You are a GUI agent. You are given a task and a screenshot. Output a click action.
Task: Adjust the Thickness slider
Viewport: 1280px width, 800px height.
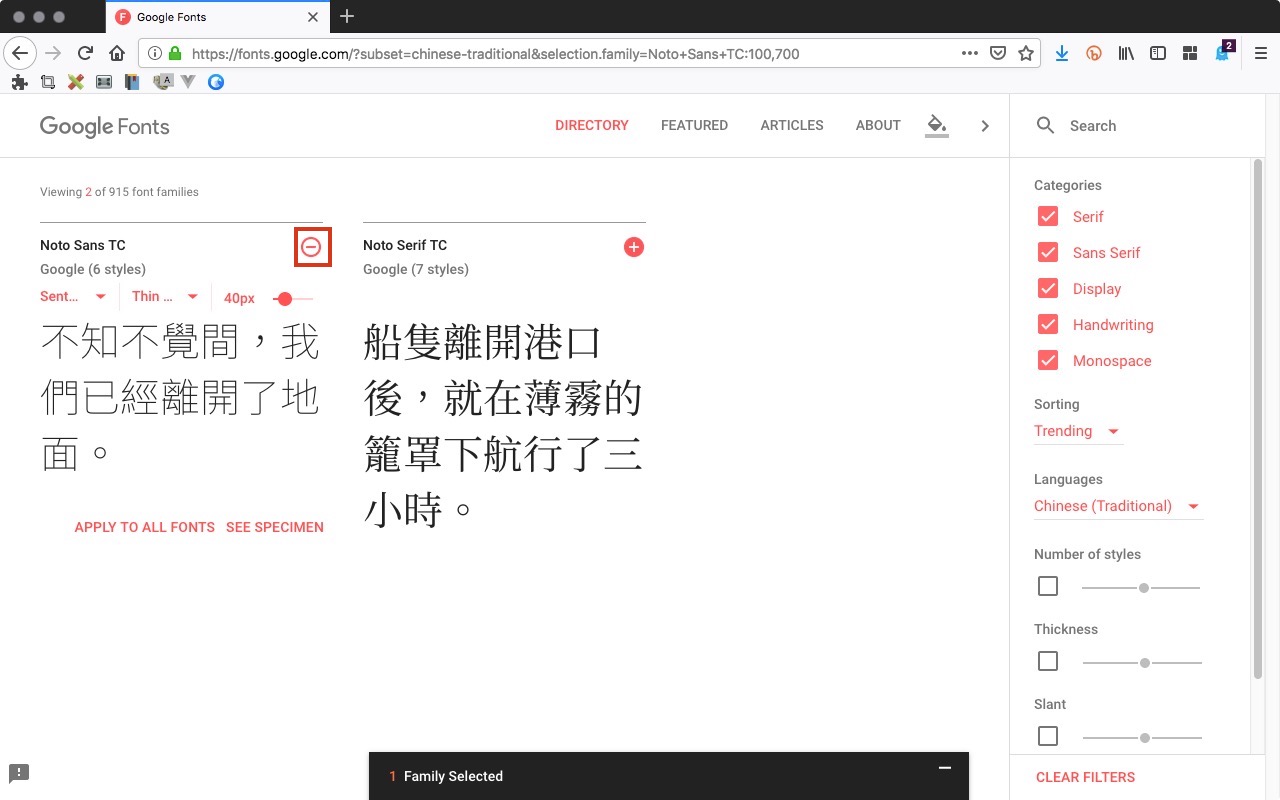tap(1142, 663)
